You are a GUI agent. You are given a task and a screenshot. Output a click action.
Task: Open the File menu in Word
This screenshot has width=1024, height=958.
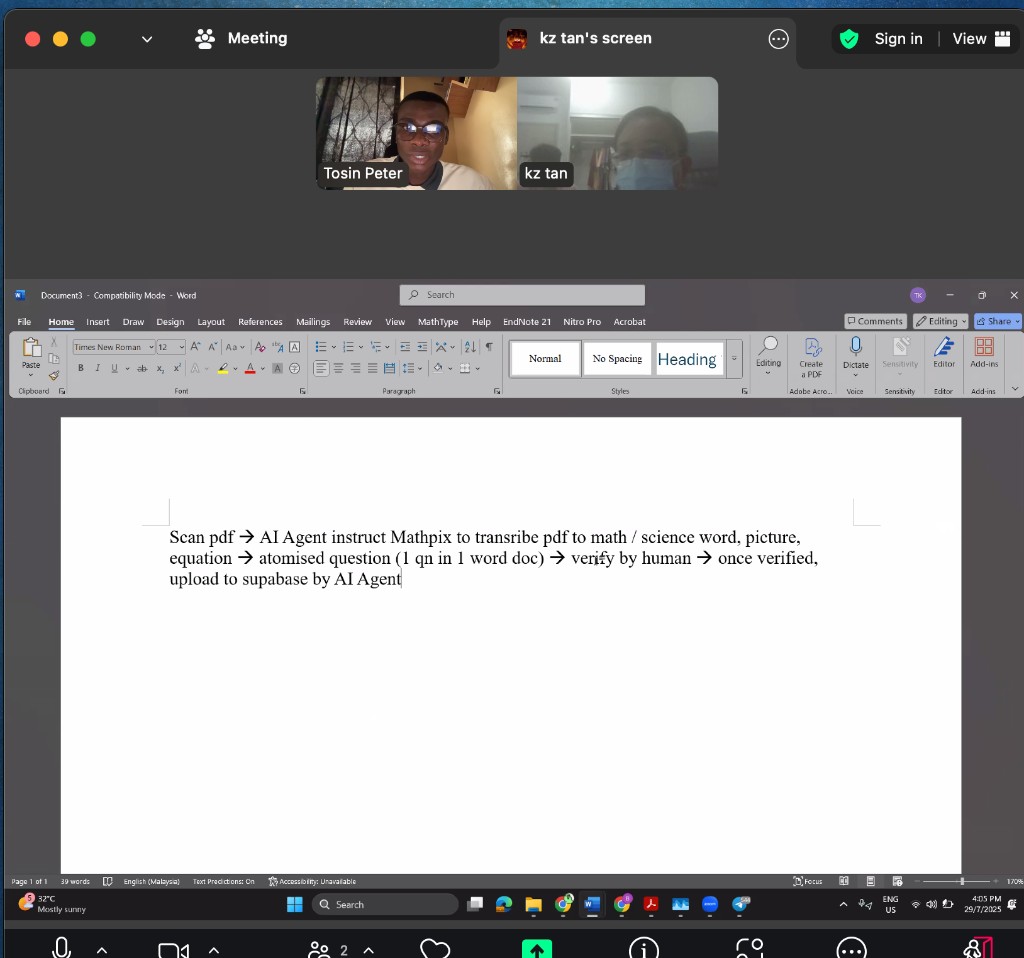pos(24,322)
